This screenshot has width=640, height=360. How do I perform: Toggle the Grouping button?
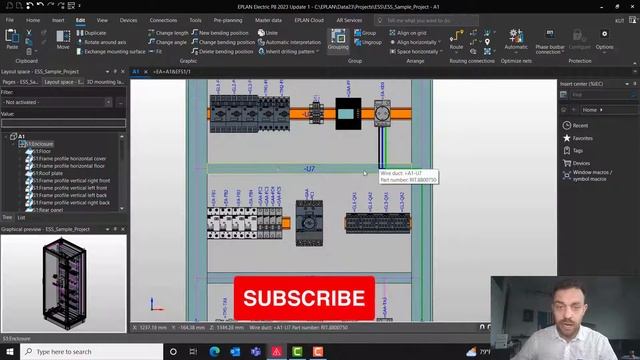coord(338,40)
